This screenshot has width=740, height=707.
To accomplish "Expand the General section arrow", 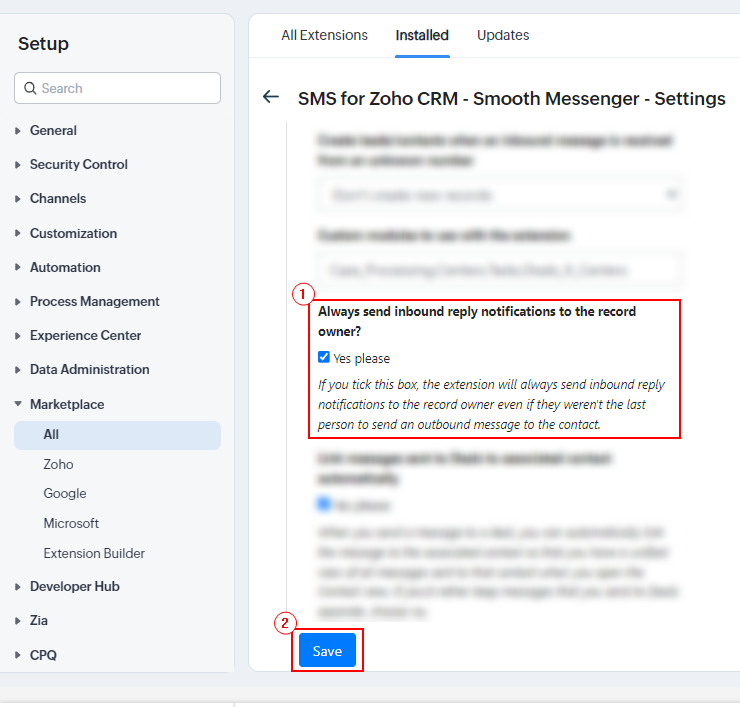I will 17,131.
